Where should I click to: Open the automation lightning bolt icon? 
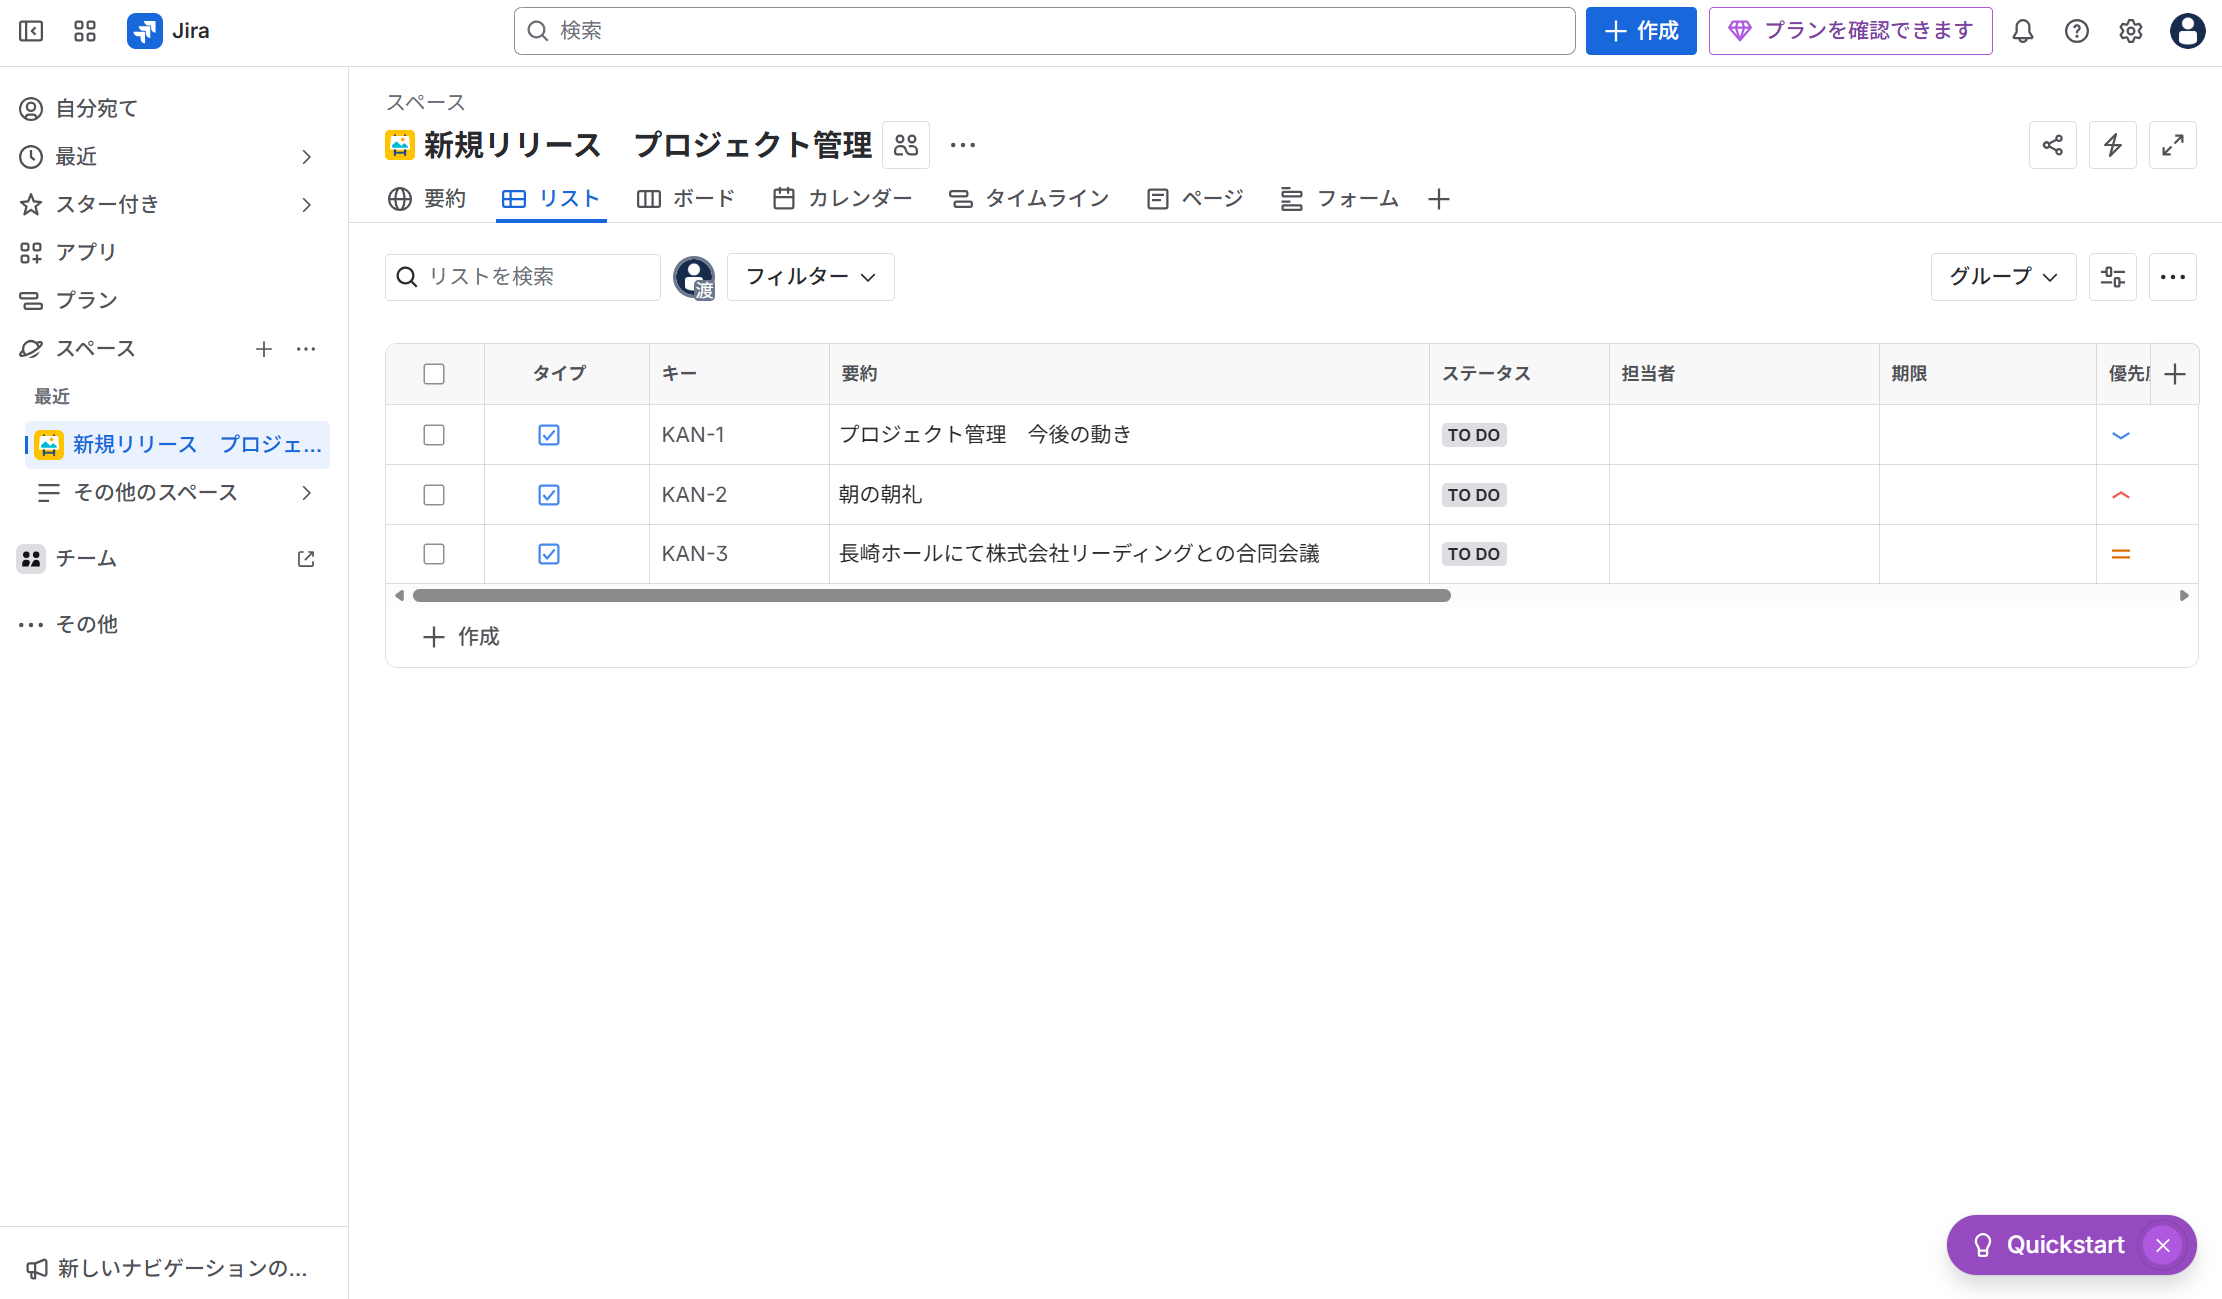point(2113,145)
